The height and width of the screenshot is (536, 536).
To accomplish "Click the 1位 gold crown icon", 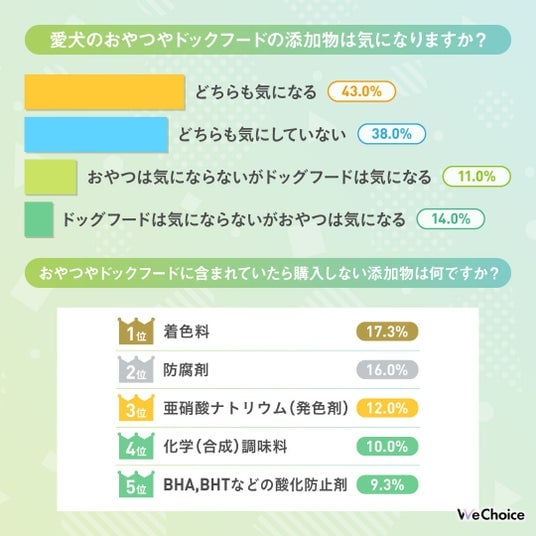I will tap(136, 331).
